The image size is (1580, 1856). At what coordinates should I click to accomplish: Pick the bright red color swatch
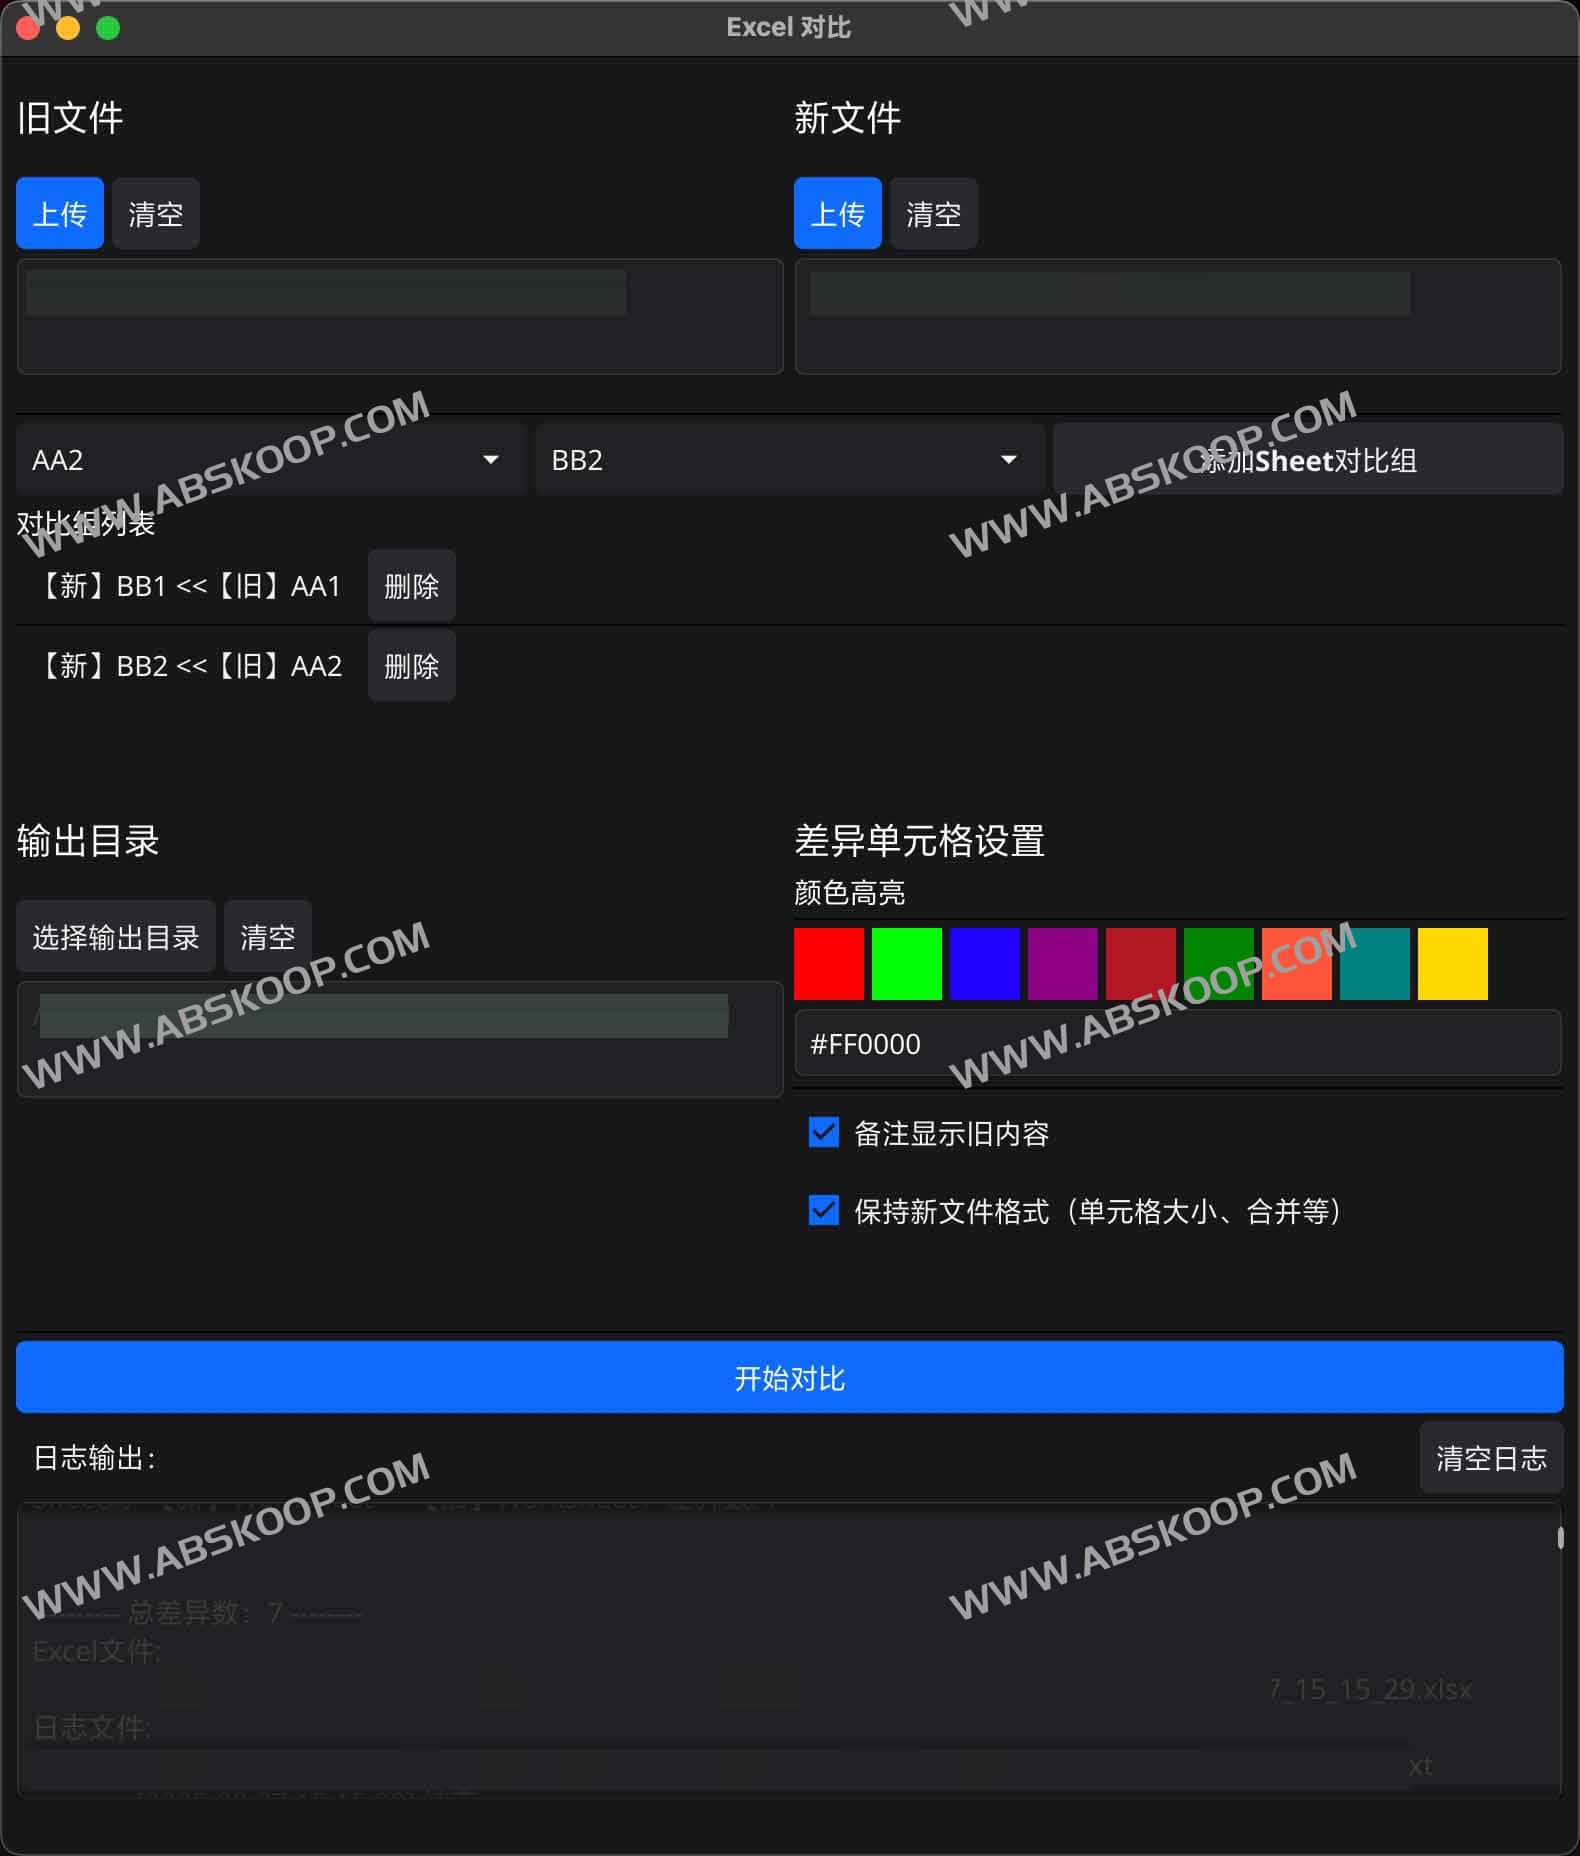coord(829,964)
